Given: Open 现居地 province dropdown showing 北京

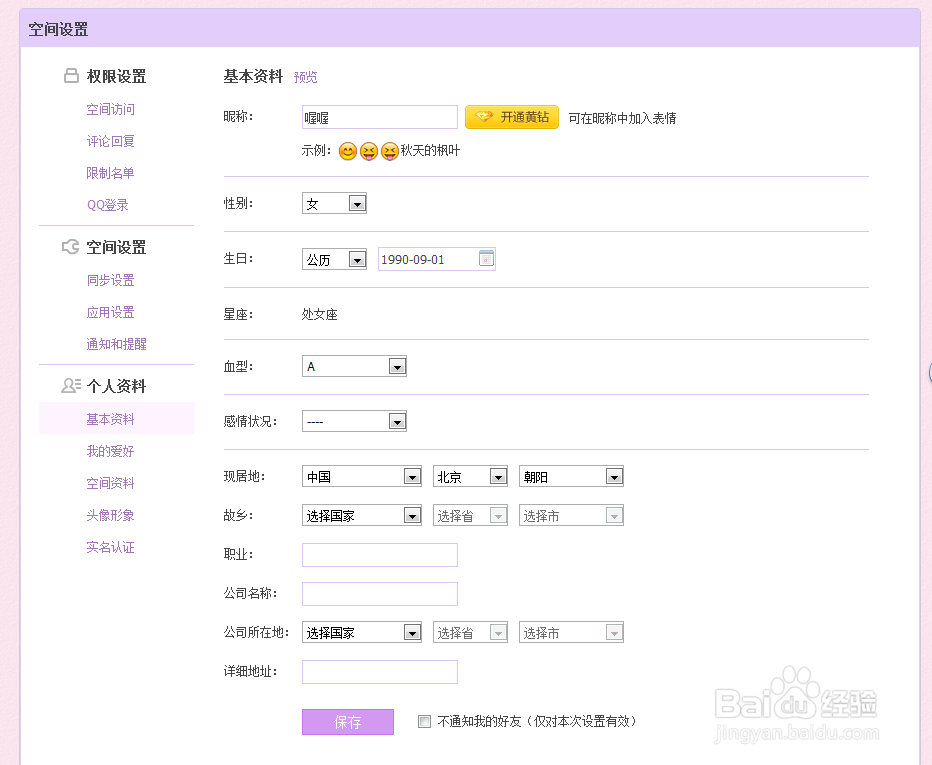Looking at the screenshot, I should [x=470, y=476].
